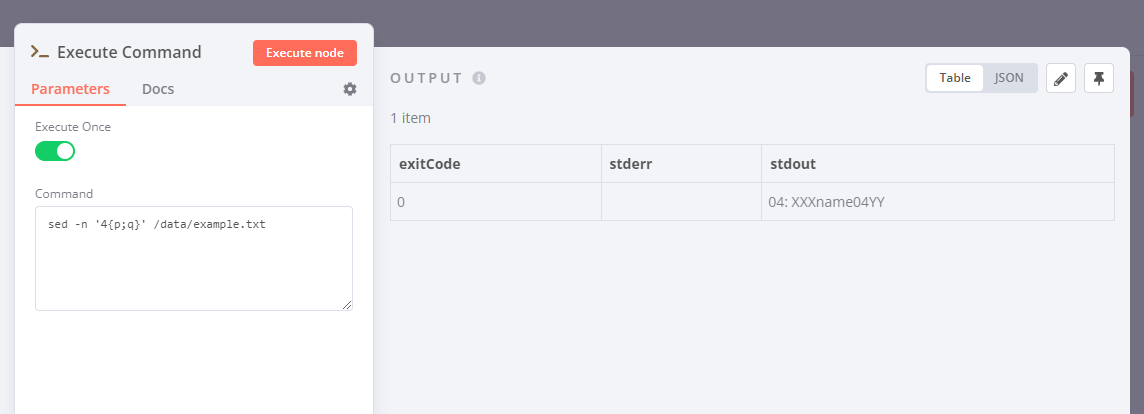Open the Parameters tab

pyautogui.click(x=70, y=89)
